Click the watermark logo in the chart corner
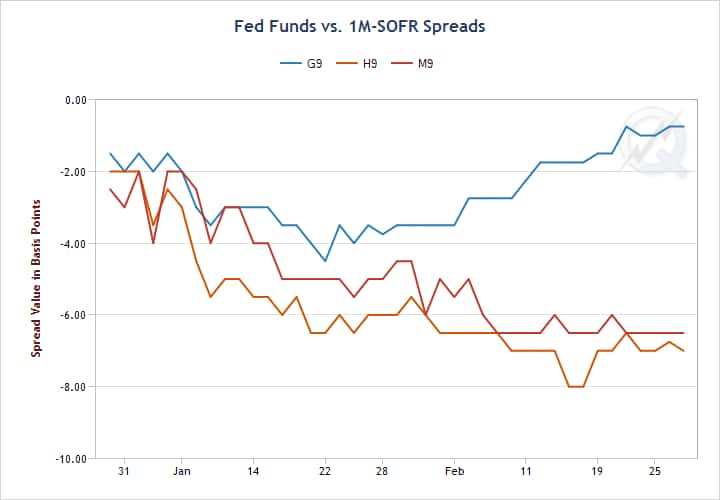 click(x=654, y=140)
